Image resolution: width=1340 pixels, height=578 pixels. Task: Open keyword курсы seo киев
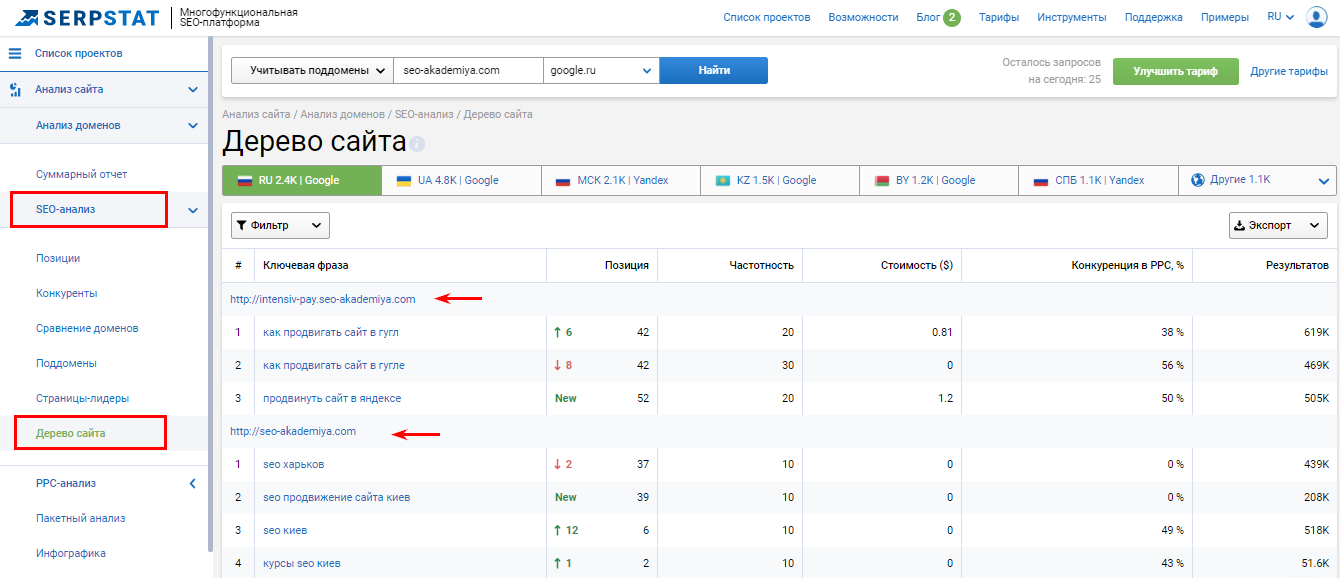coord(302,563)
